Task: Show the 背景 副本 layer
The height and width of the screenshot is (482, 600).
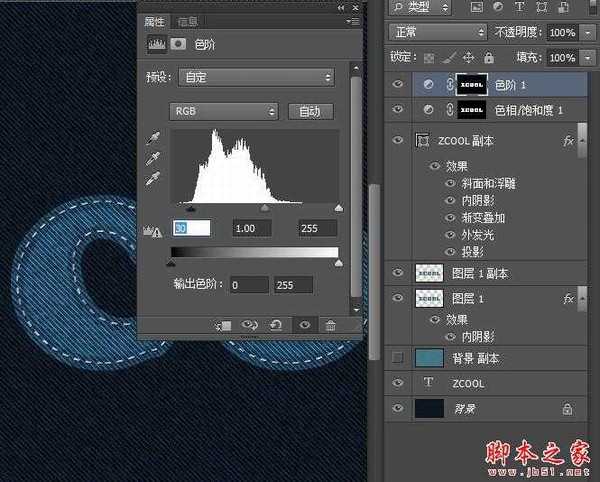Action: [x=398, y=357]
